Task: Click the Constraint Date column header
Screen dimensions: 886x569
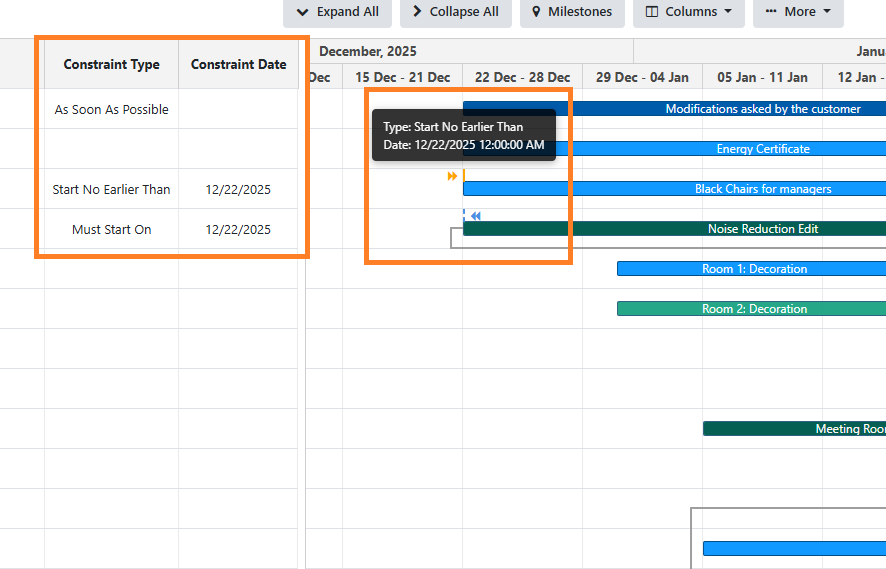Action: [x=238, y=64]
